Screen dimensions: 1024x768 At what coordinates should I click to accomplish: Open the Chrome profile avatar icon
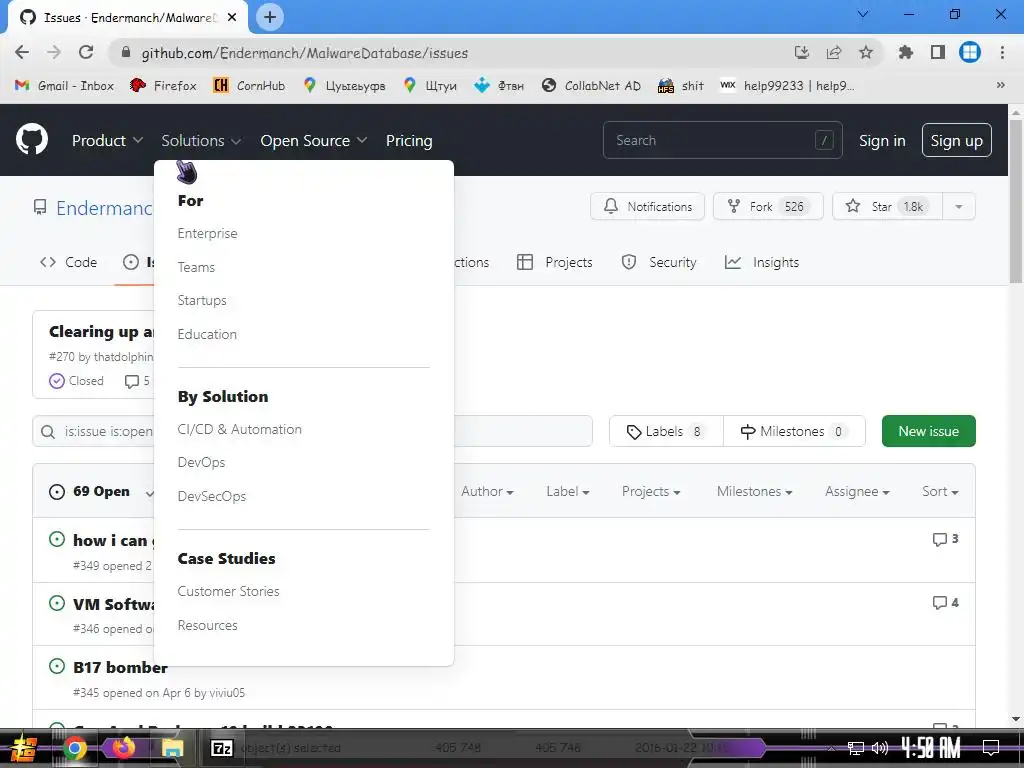tap(970, 53)
